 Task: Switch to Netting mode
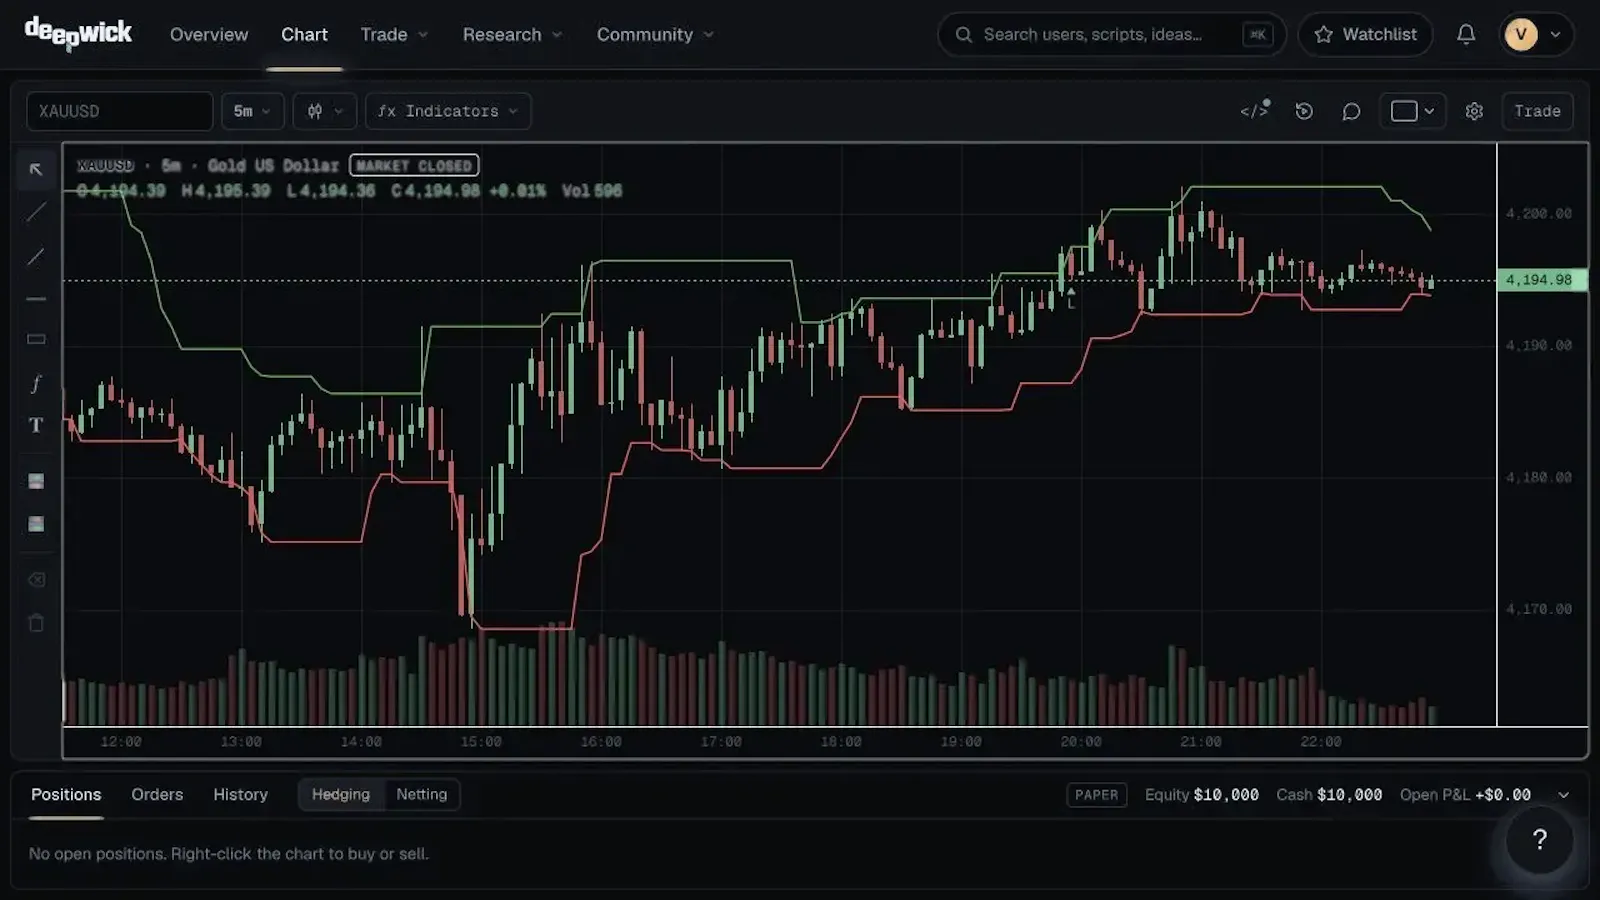coord(422,794)
